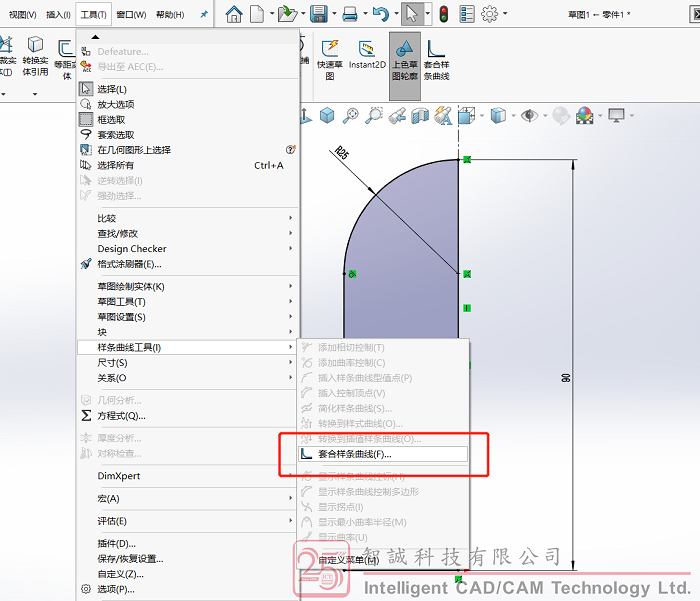Click Edit Appearance grey sphere icon
700x601 pixels.
pyautogui.click(x=561, y=116)
